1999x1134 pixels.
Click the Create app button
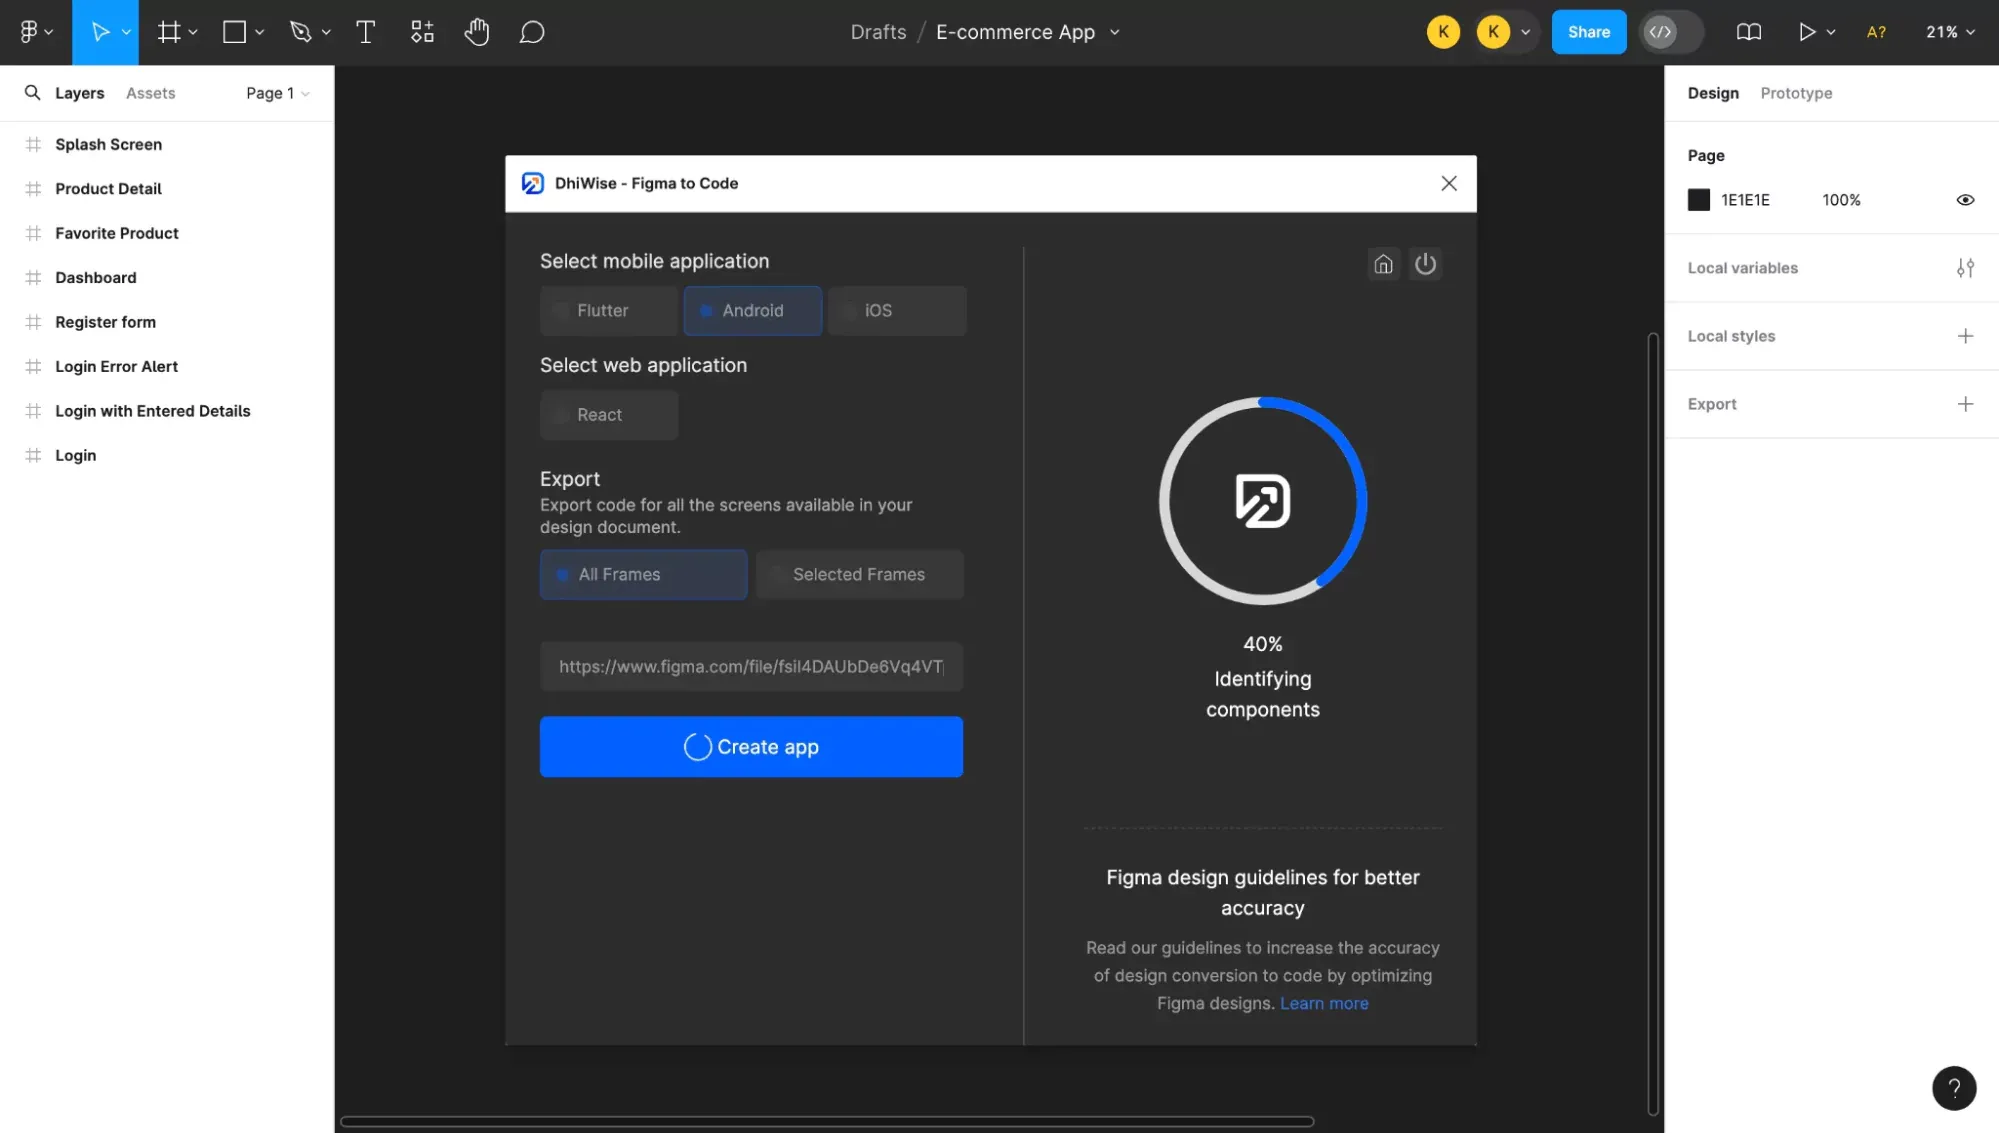point(751,747)
